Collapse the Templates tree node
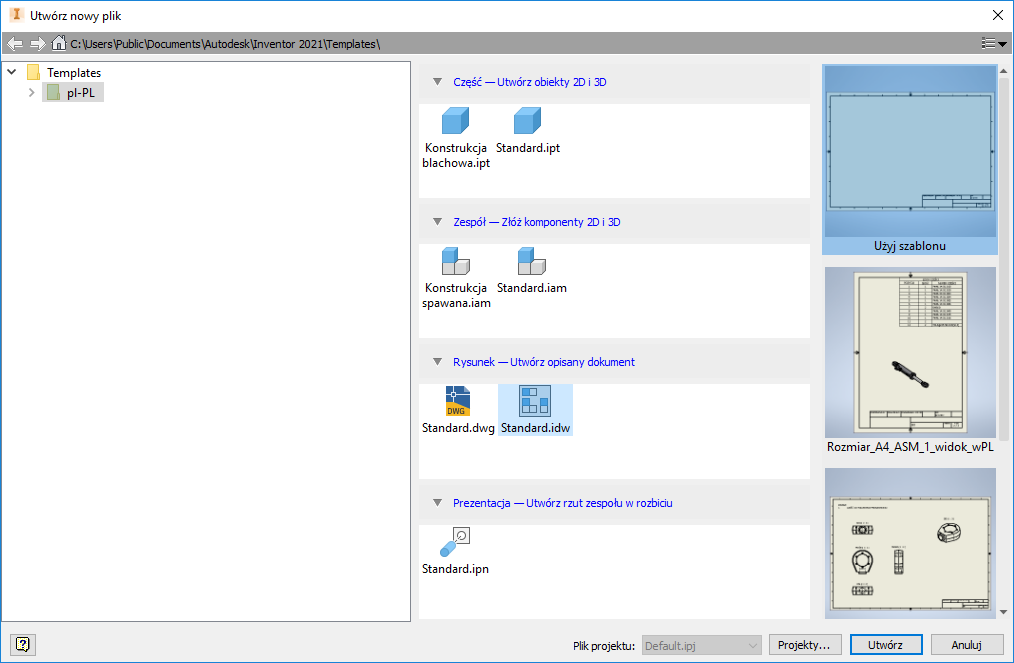The image size is (1014, 663). (12, 72)
